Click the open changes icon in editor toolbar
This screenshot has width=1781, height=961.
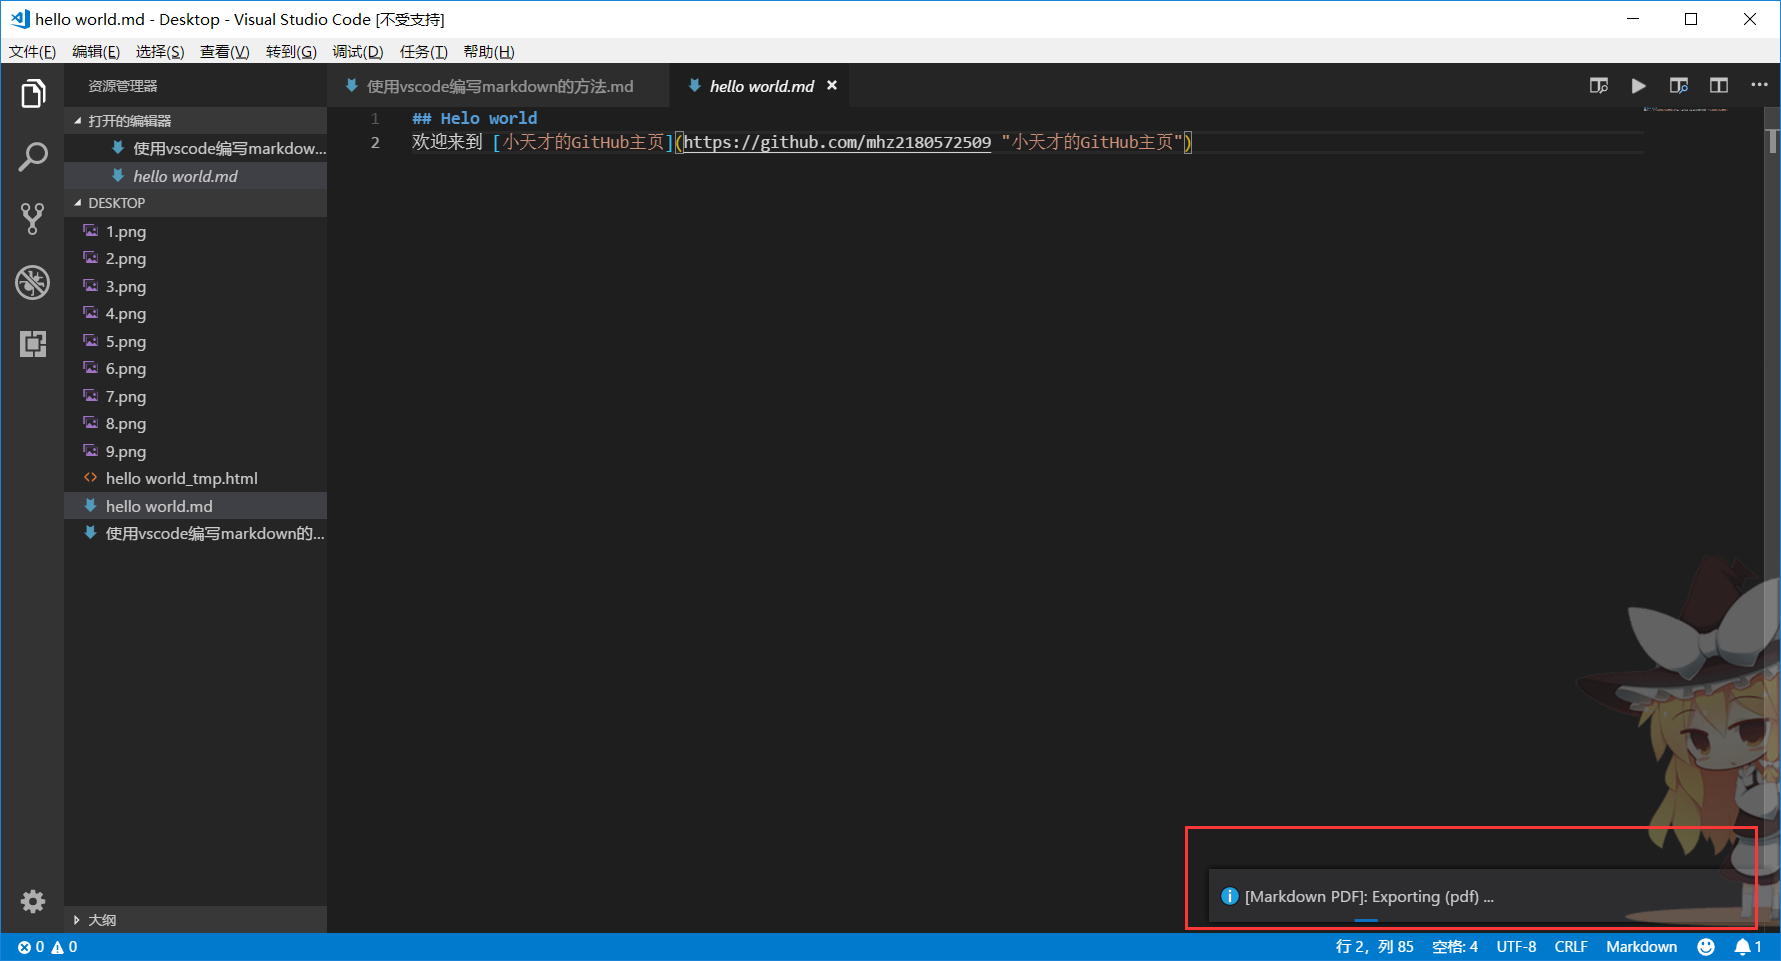1599,86
